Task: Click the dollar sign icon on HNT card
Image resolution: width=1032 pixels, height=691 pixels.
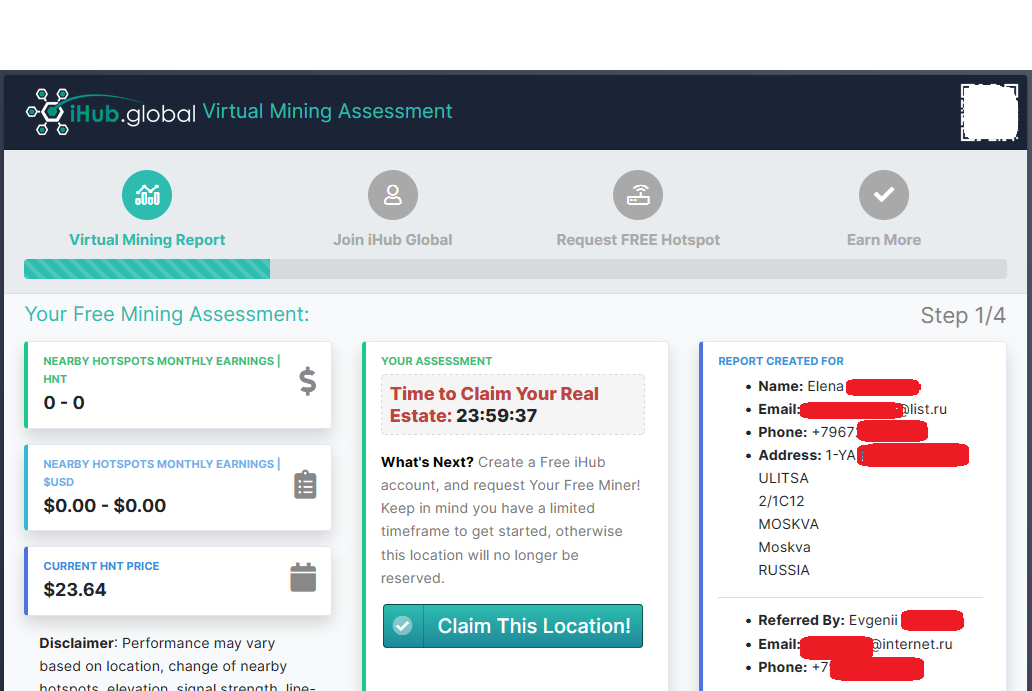Action: 307,381
